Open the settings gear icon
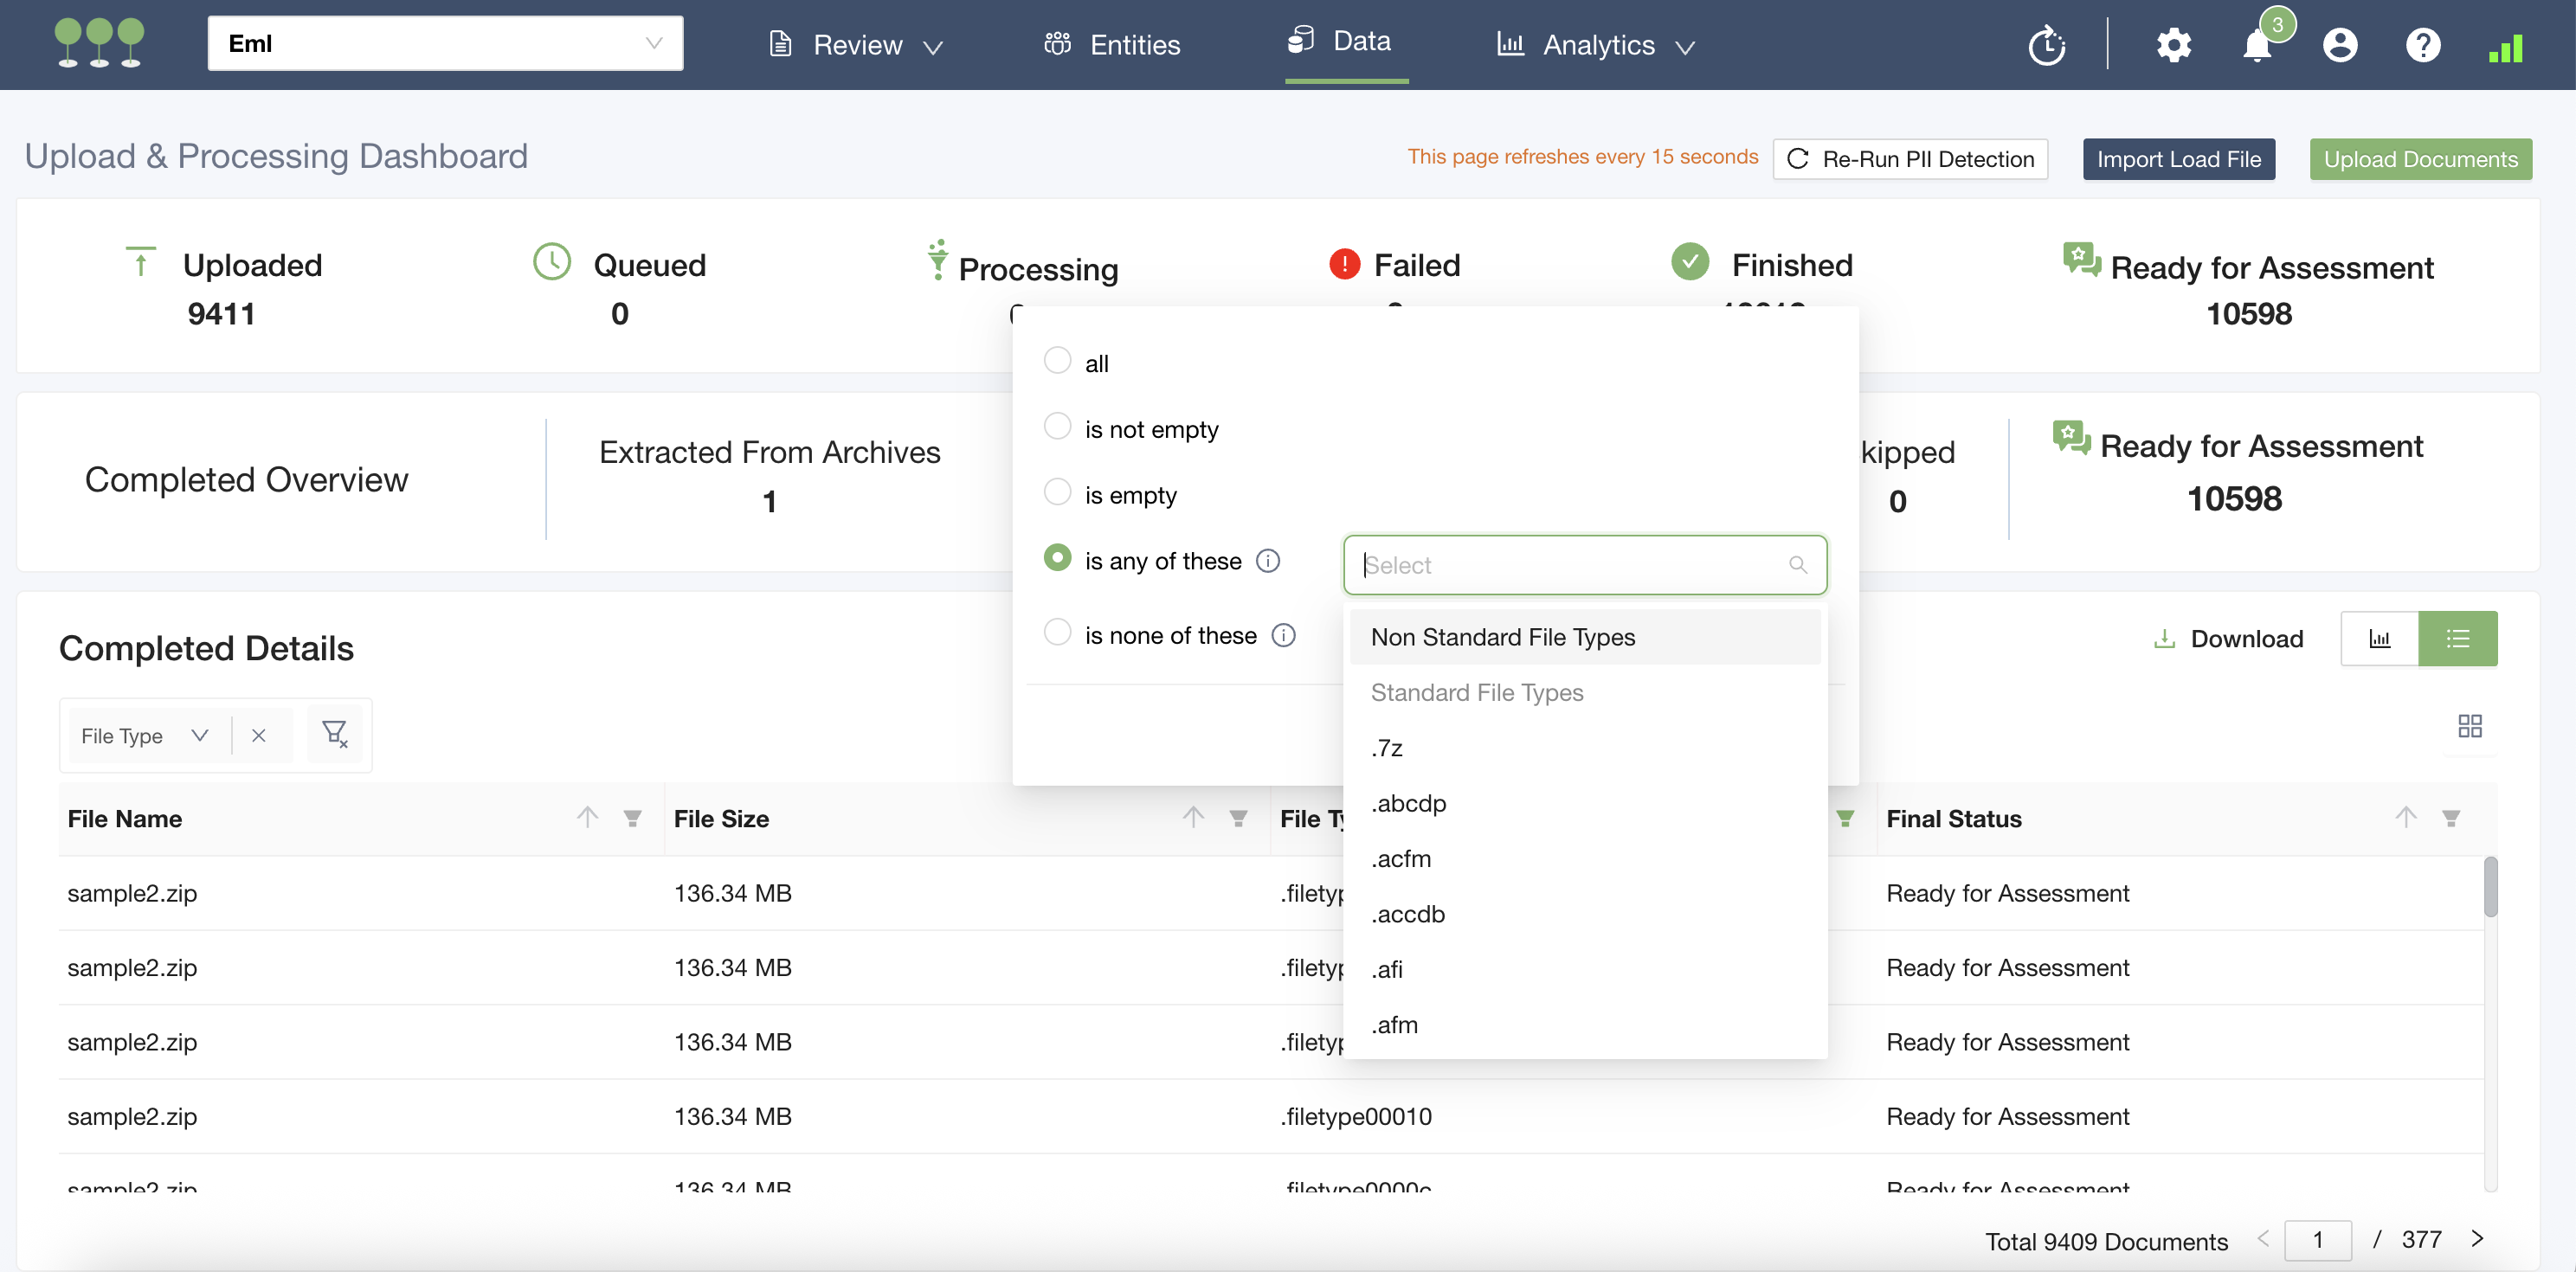This screenshot has height=1272, width=2576. (2173, 45)
